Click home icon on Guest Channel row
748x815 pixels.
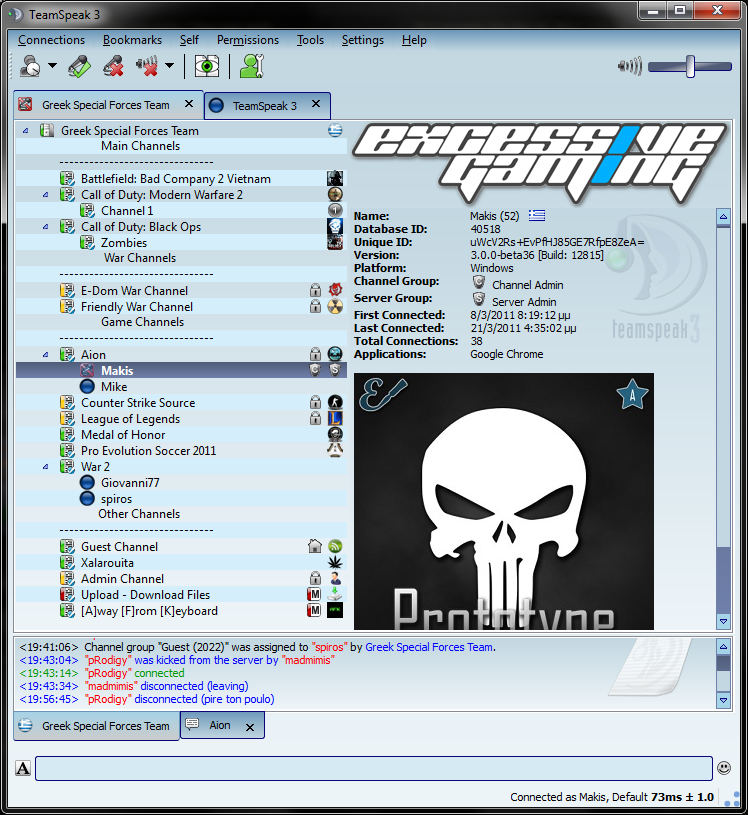pyautogui.click(x=315, y=546)
